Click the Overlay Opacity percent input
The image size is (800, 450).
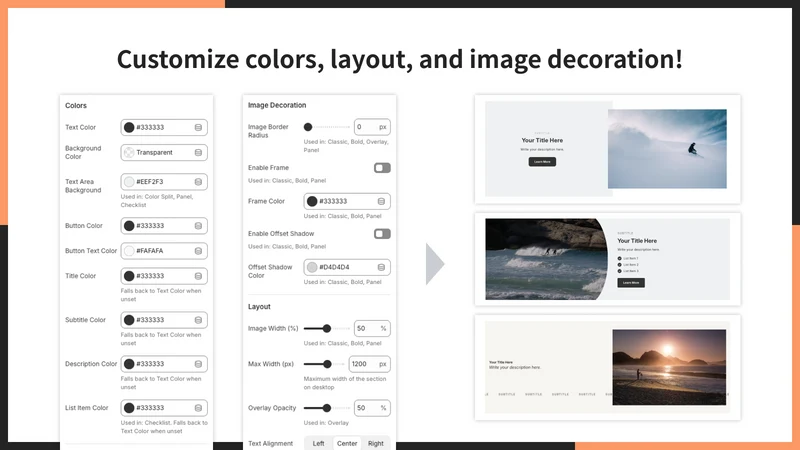(x=372, y=408)
